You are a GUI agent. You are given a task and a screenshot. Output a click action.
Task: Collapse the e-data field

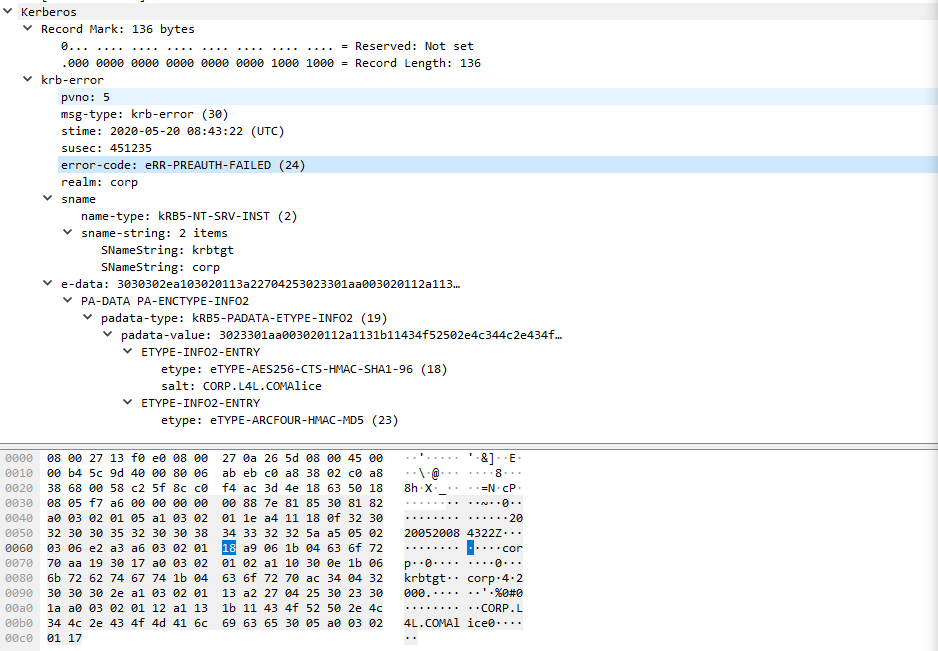[x=48, y=284]
